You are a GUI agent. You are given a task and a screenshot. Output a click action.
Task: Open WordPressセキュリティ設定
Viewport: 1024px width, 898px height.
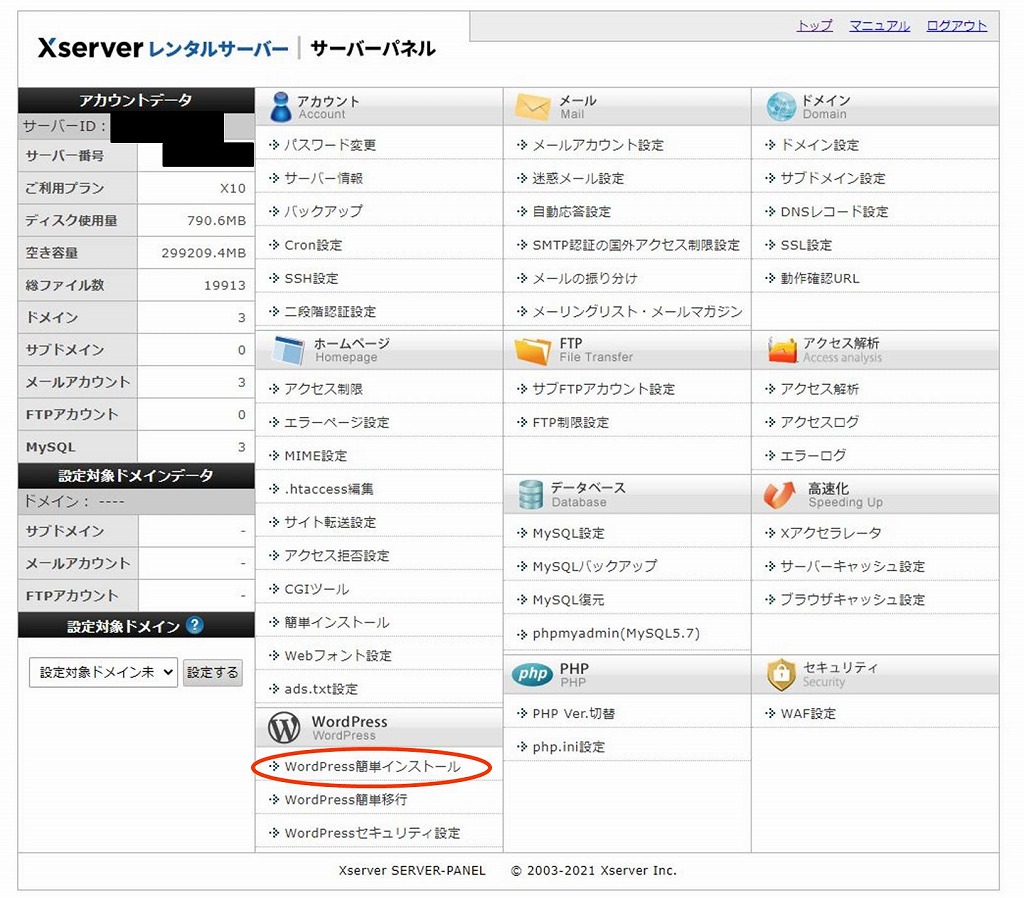pos(372,833)
